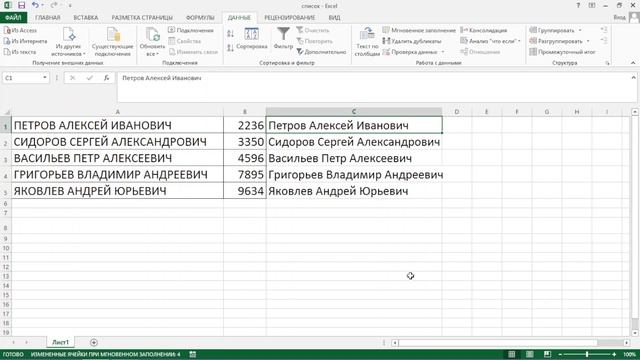
Task: Click the Подключения button
Action: coord(191,30)
